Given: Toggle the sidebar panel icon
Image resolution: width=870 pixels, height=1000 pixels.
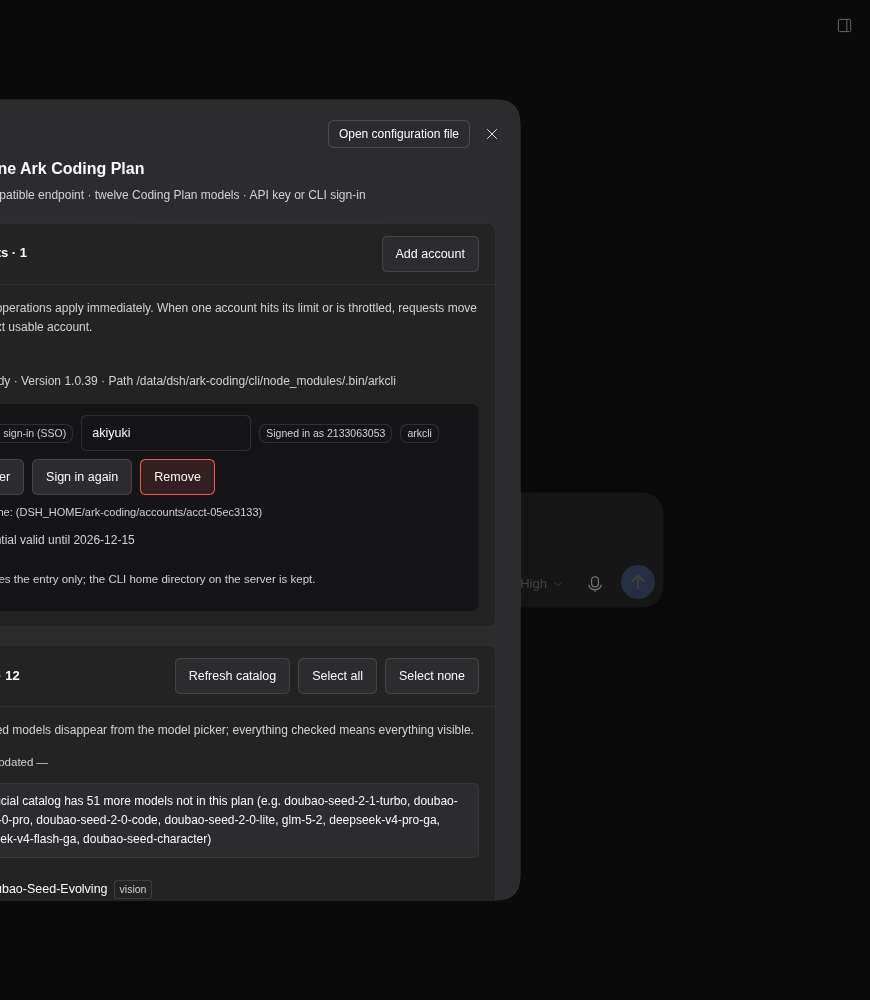Looking at the screenshot, I should point(844,26).
